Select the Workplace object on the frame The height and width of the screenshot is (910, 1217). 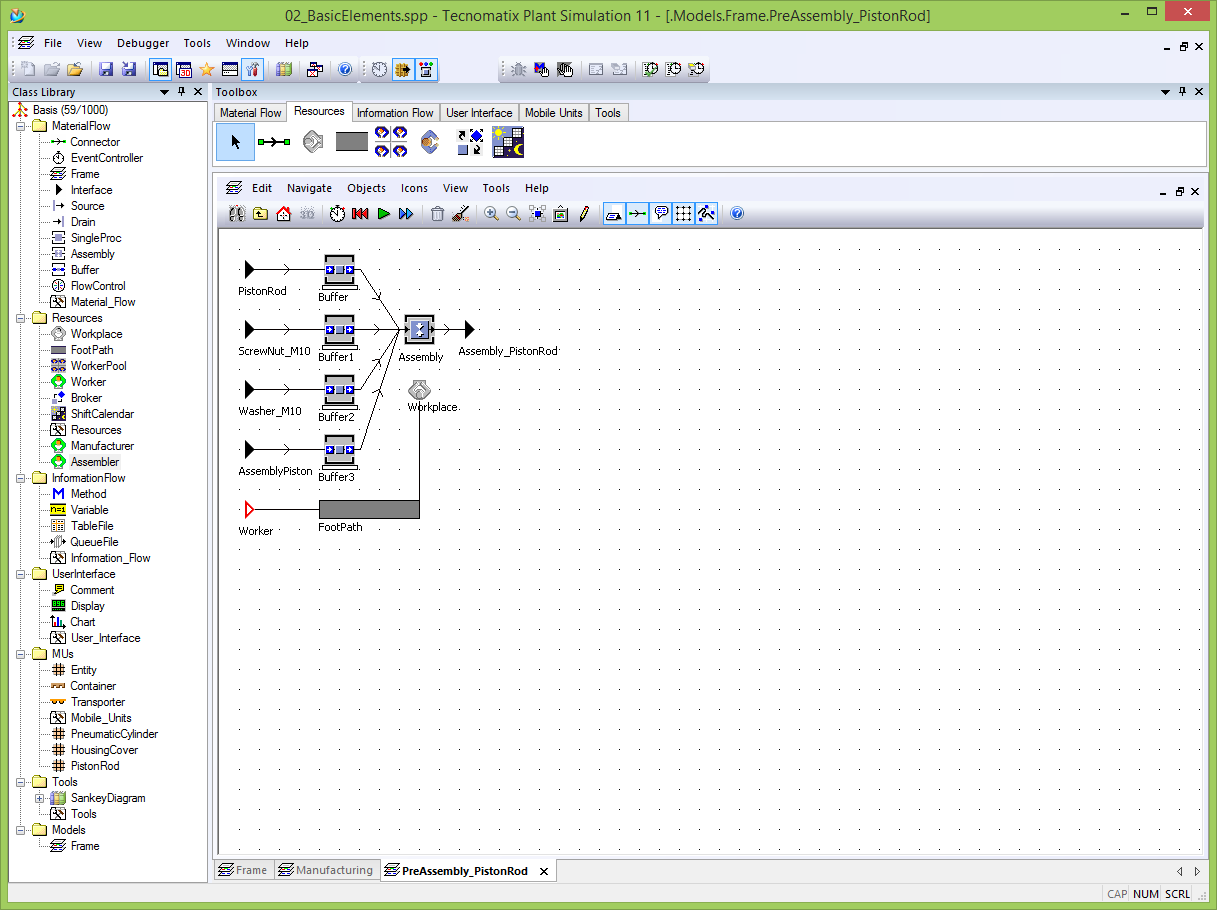(419, 390)
